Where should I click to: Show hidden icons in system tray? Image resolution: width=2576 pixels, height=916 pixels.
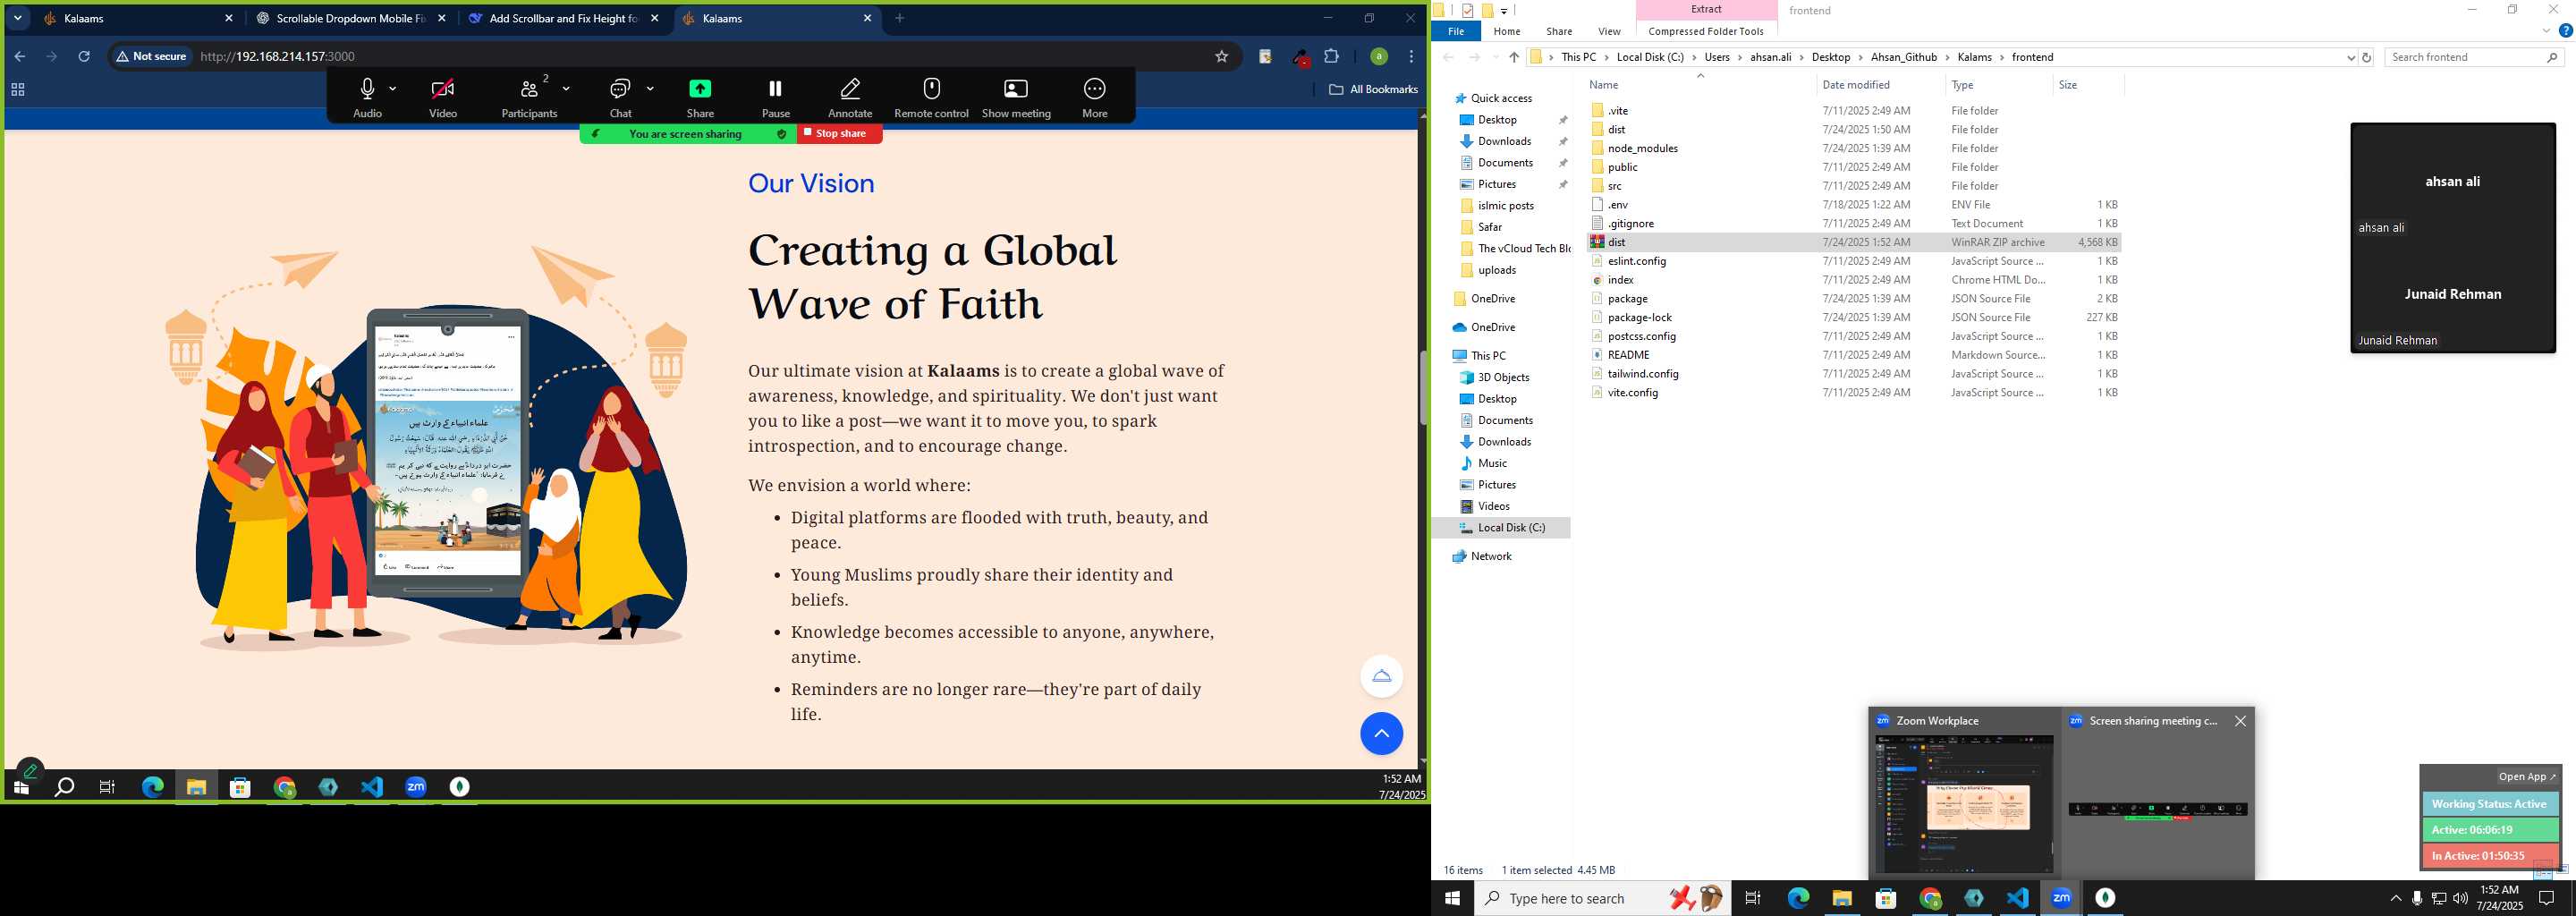point(2395,898)
